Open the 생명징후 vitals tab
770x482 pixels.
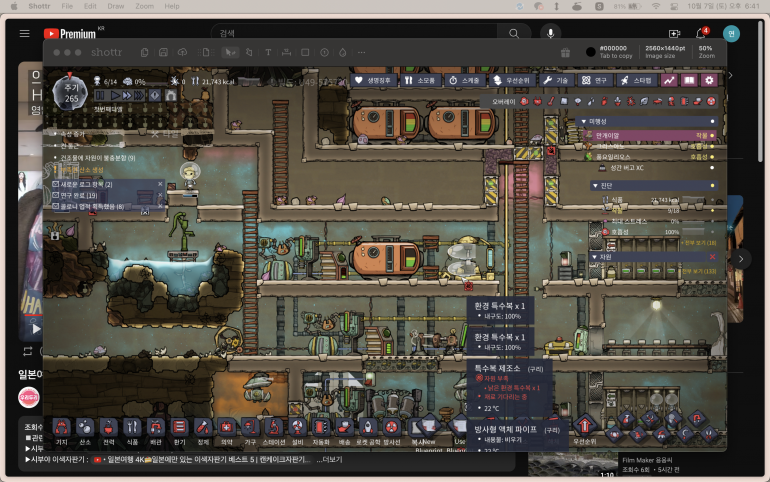coord(373,80)
